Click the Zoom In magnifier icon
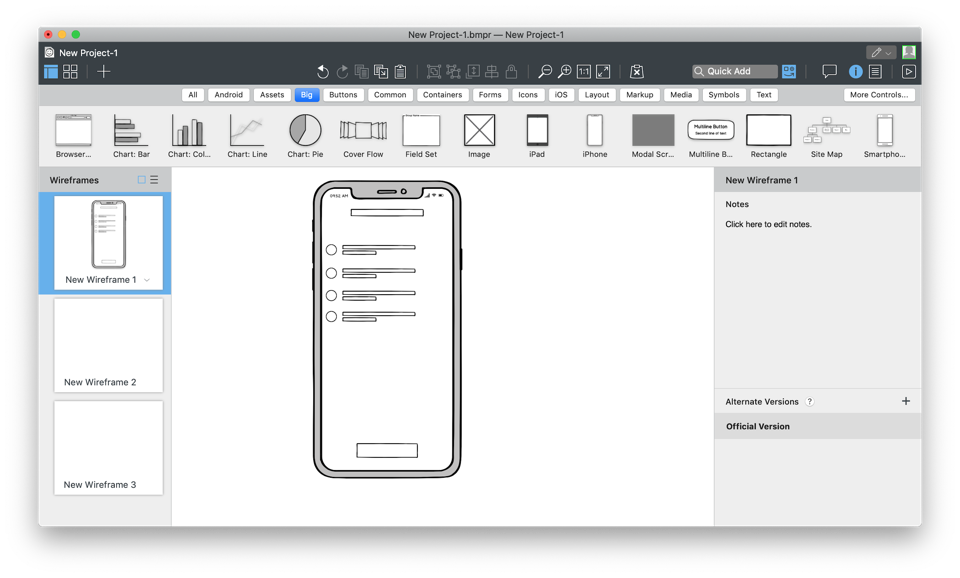The height and width of the screenshot is (578, 960). pos(564,72)
